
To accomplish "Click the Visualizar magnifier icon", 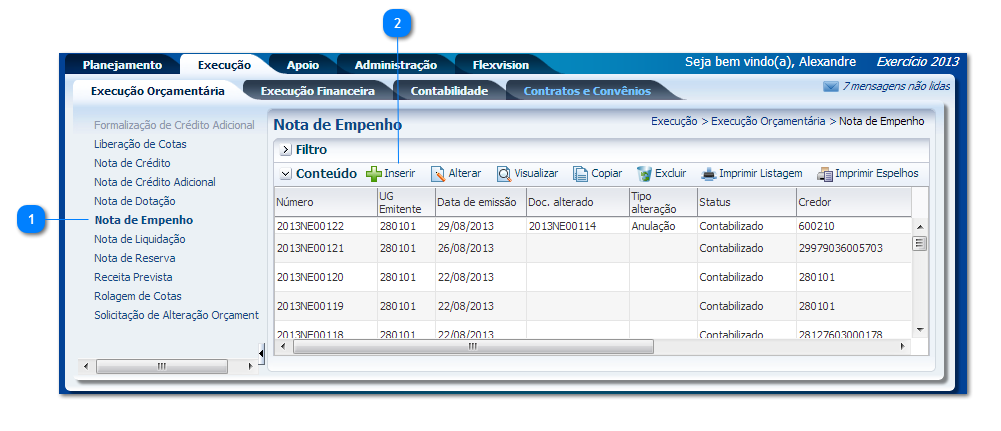I will 504,174.
